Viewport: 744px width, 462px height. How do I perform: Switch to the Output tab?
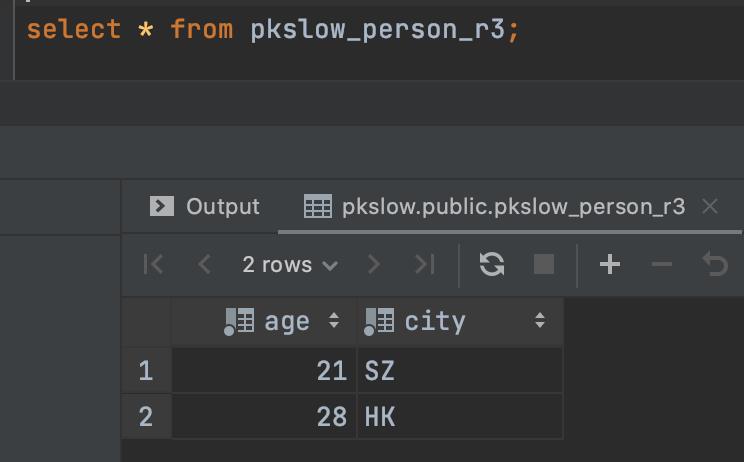pos(205,206)
